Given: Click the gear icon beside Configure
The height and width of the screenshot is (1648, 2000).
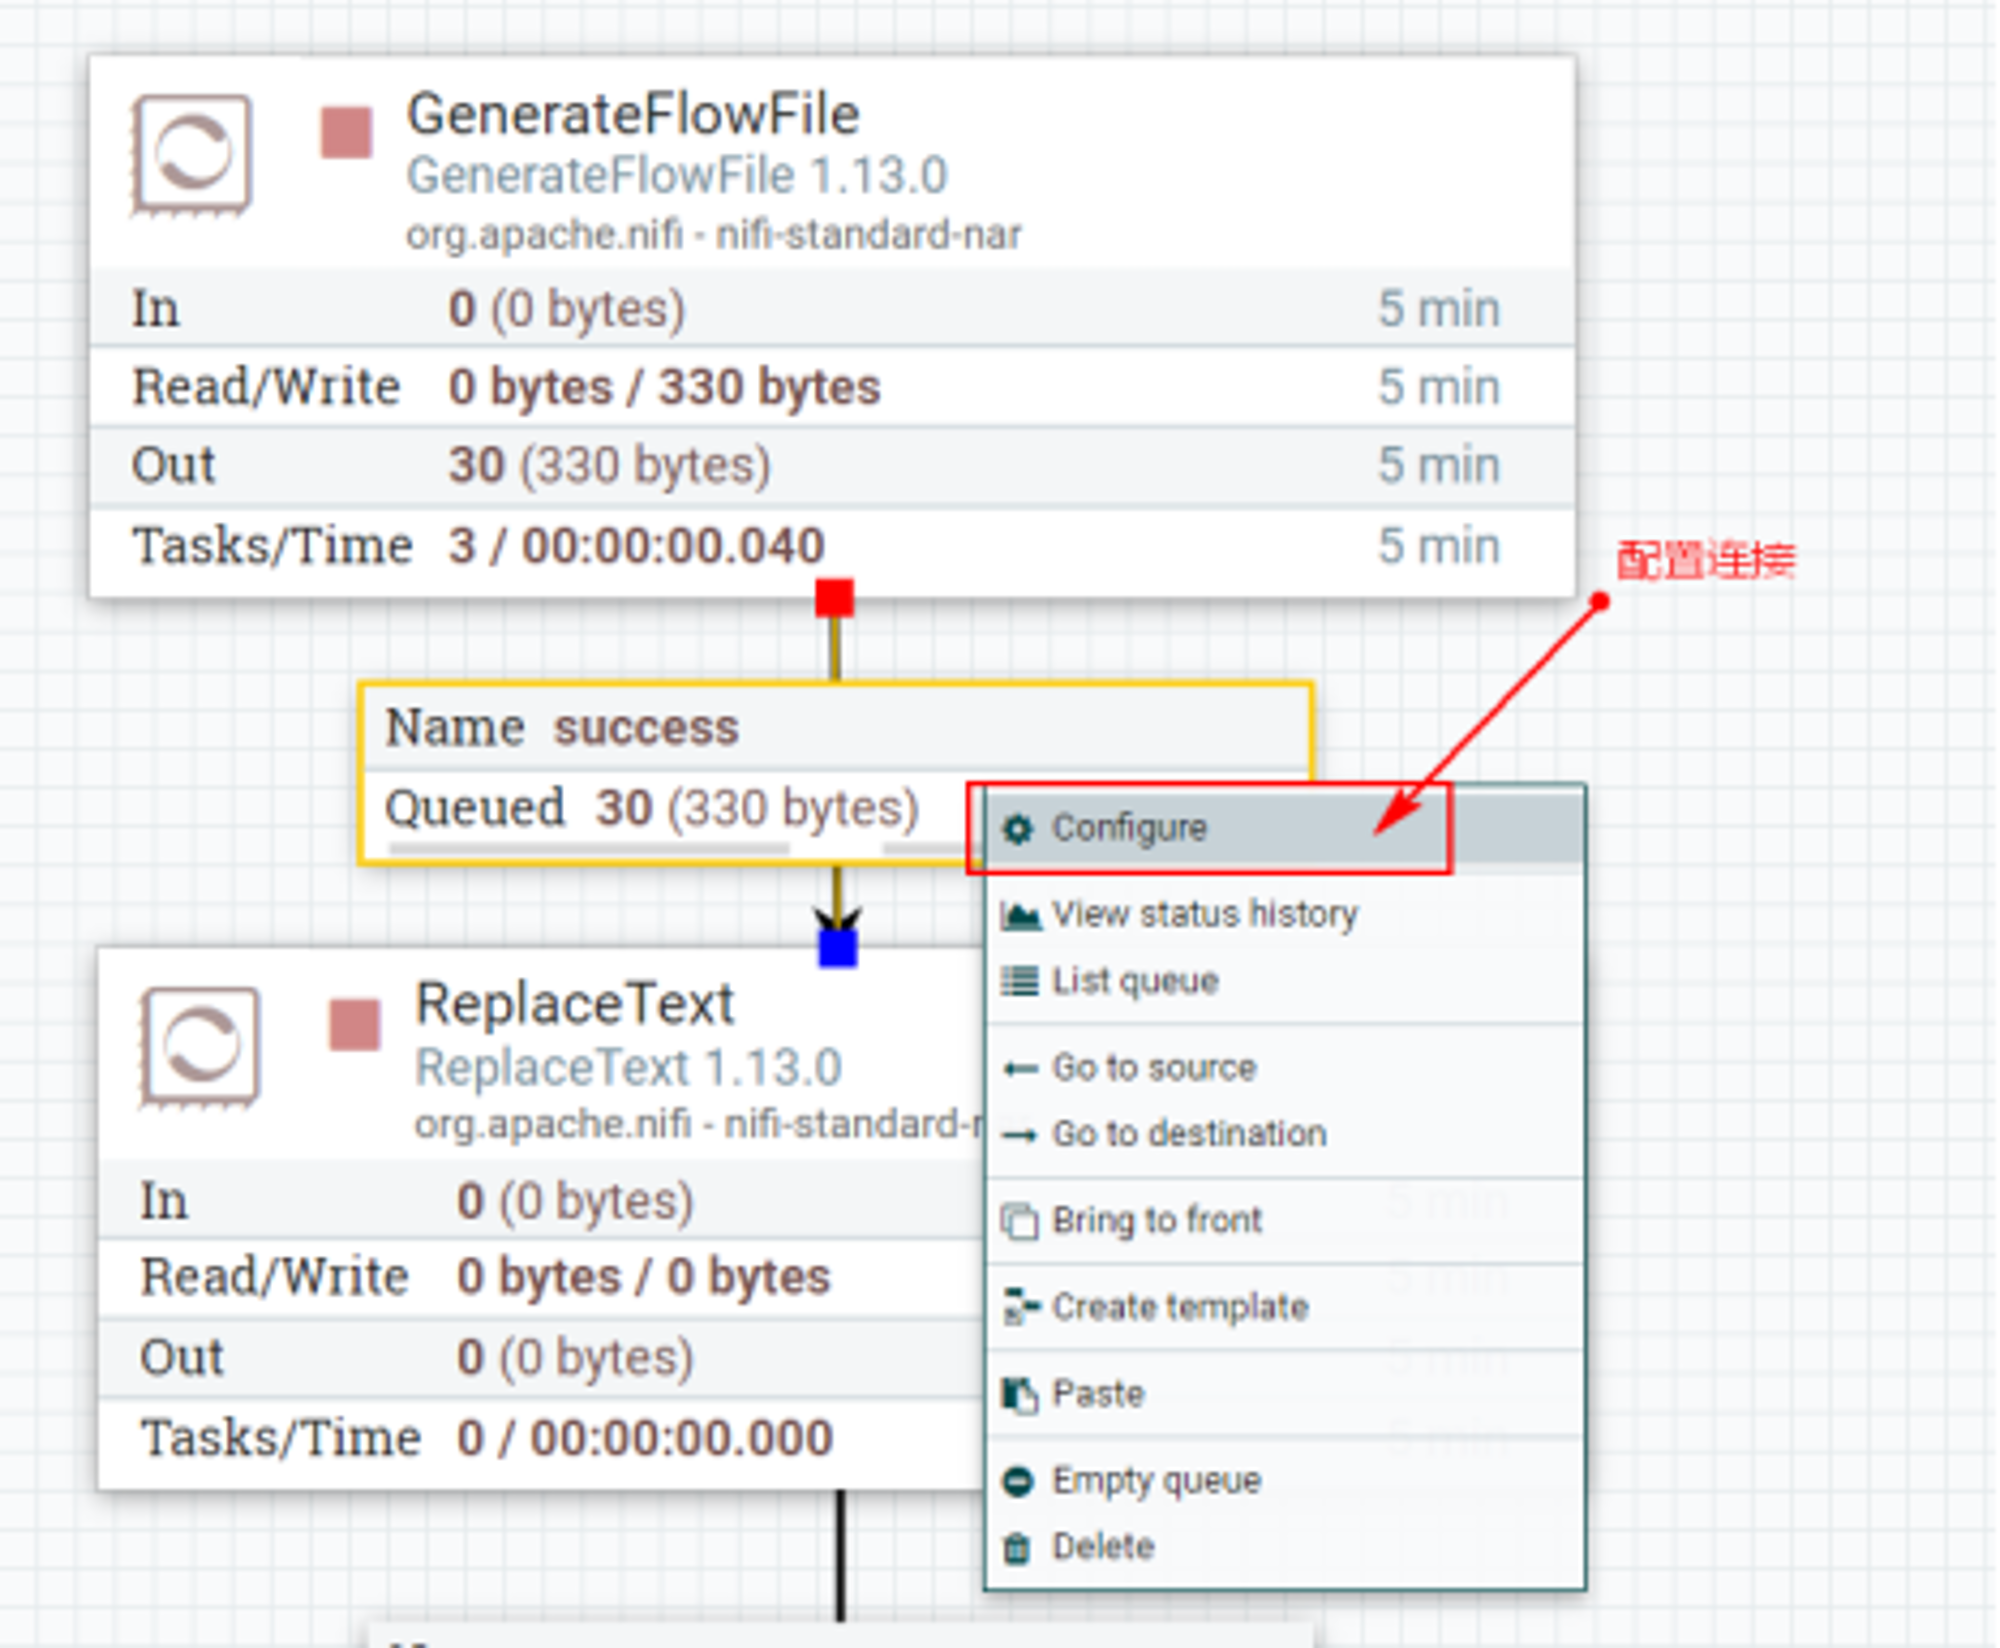Looking at the screenshot, I should 1017,829.
